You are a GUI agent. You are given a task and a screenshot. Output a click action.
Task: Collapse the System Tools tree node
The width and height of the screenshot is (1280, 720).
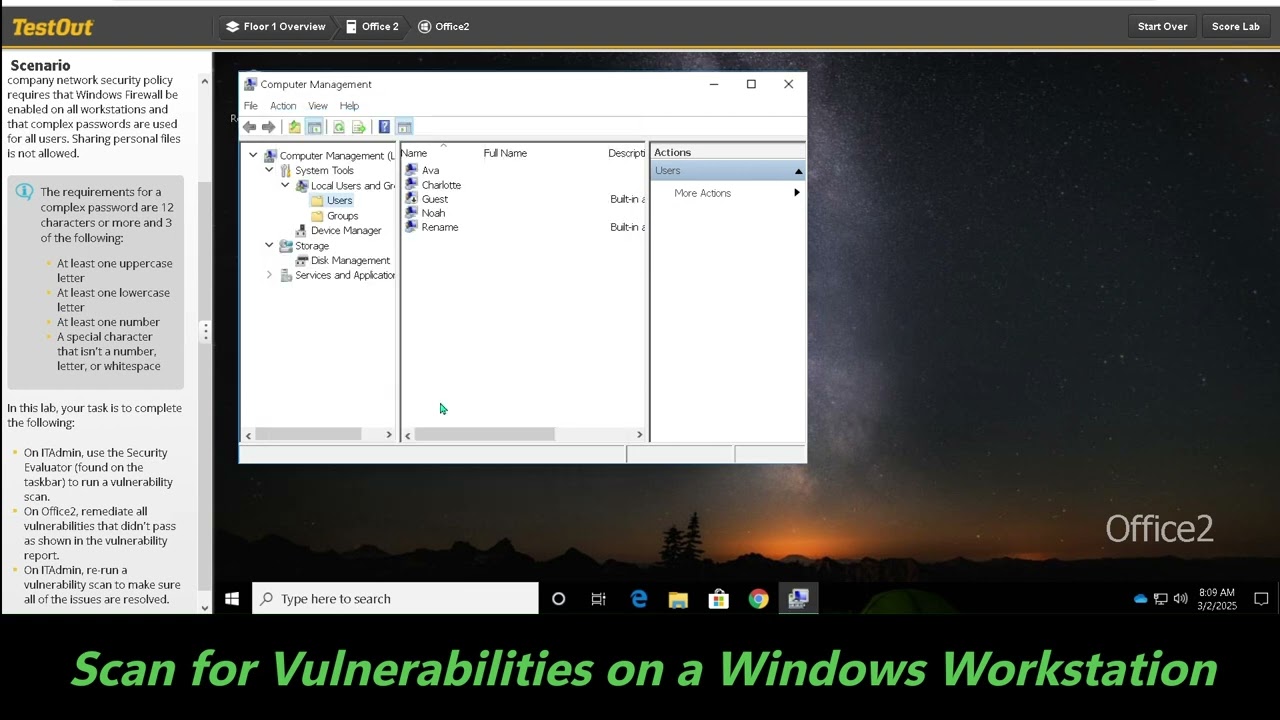[269, 170]
